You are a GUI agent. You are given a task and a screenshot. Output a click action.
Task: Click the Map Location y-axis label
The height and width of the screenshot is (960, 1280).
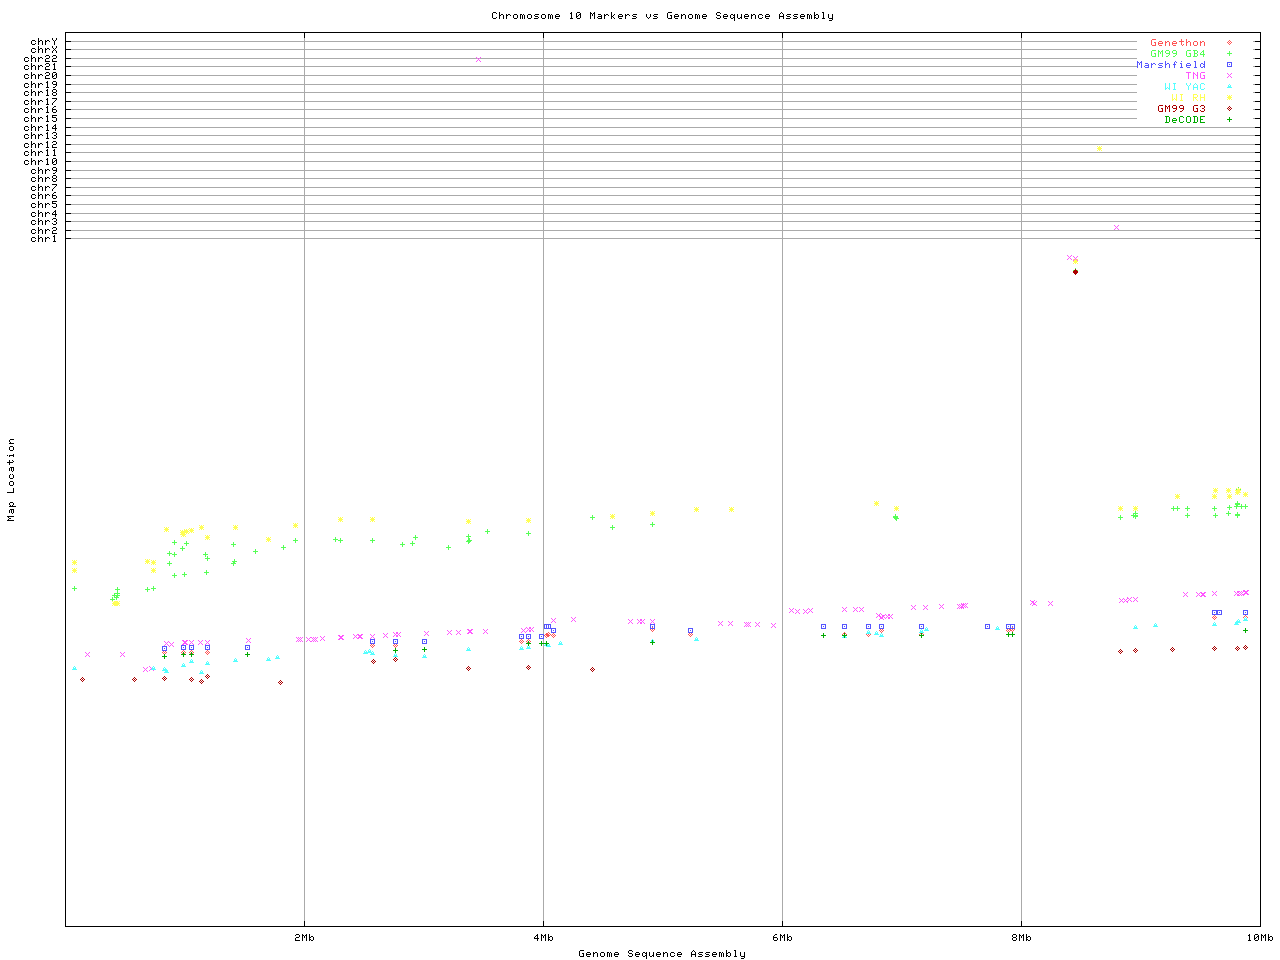pos(12,480)
